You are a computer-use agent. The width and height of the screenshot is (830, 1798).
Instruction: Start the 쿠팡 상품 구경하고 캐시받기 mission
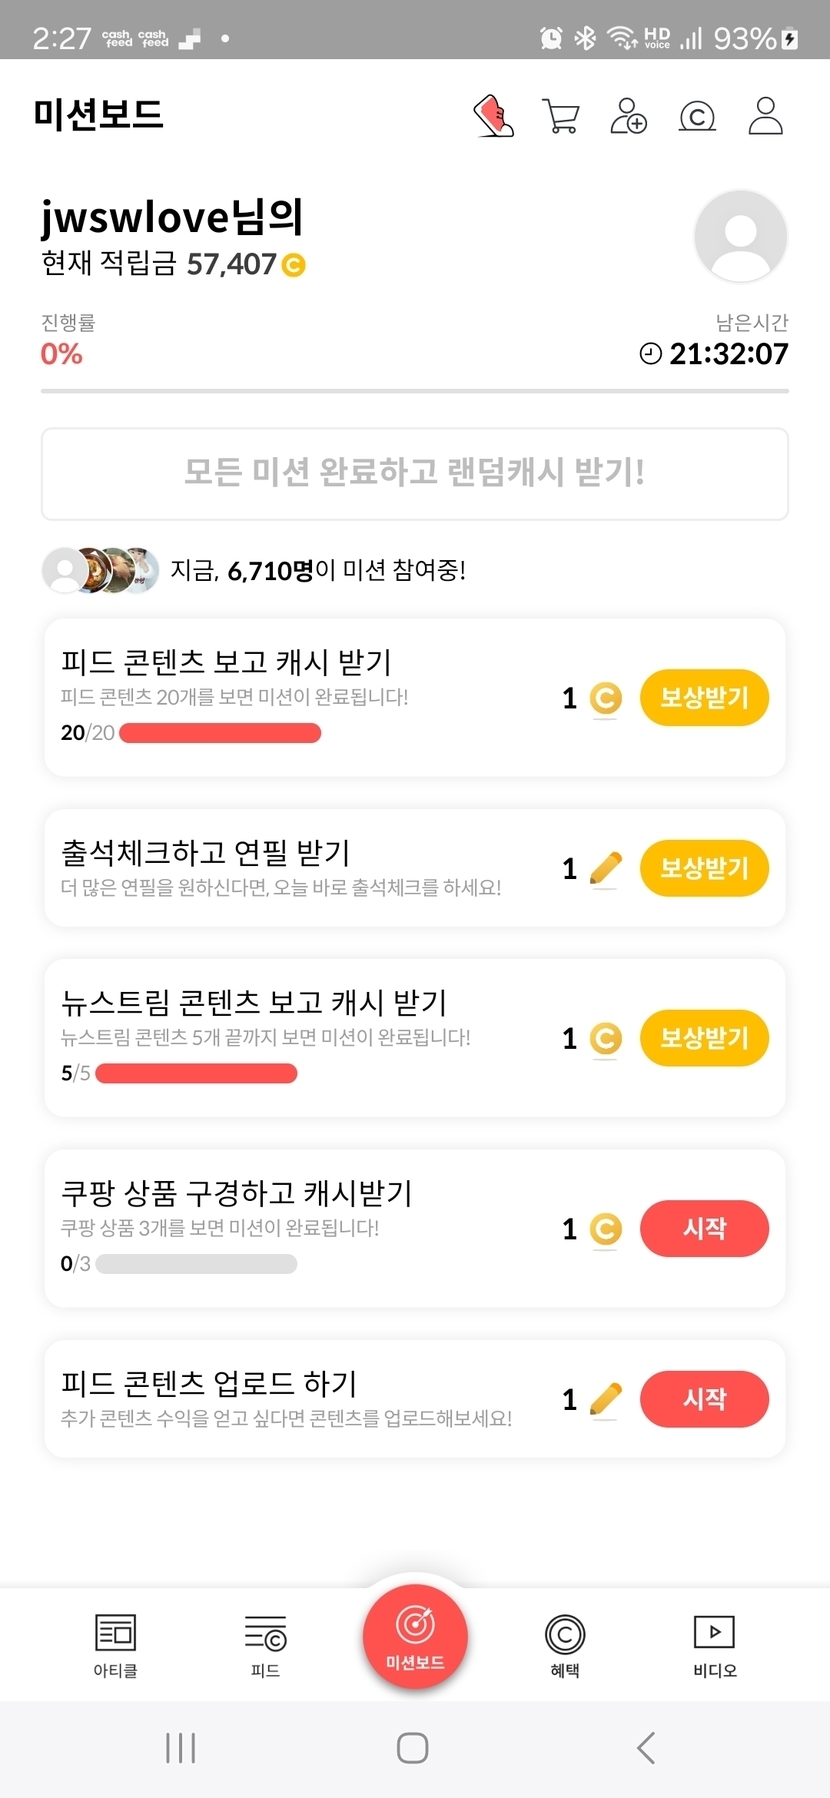[x=704, y=1229]
